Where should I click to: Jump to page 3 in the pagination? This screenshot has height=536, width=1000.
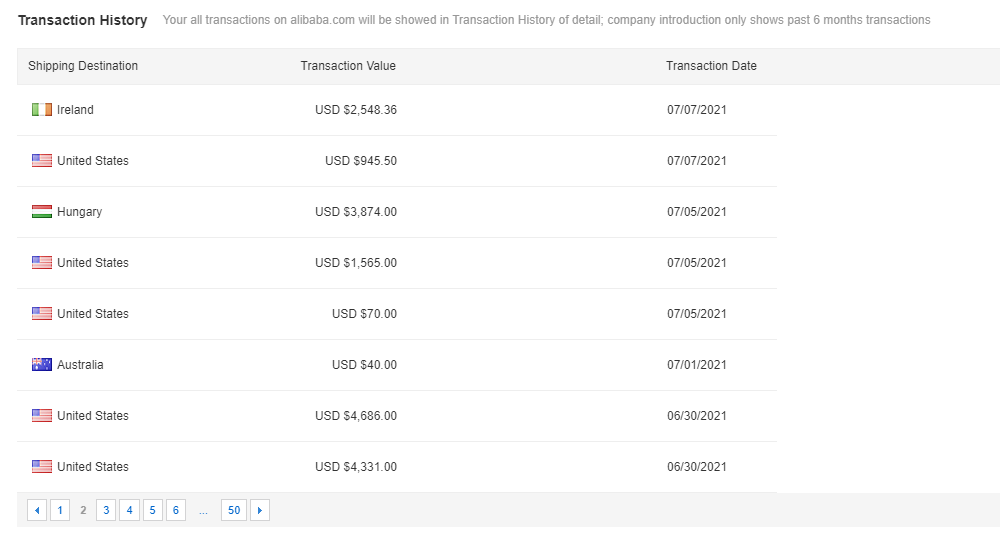[106, 511]
